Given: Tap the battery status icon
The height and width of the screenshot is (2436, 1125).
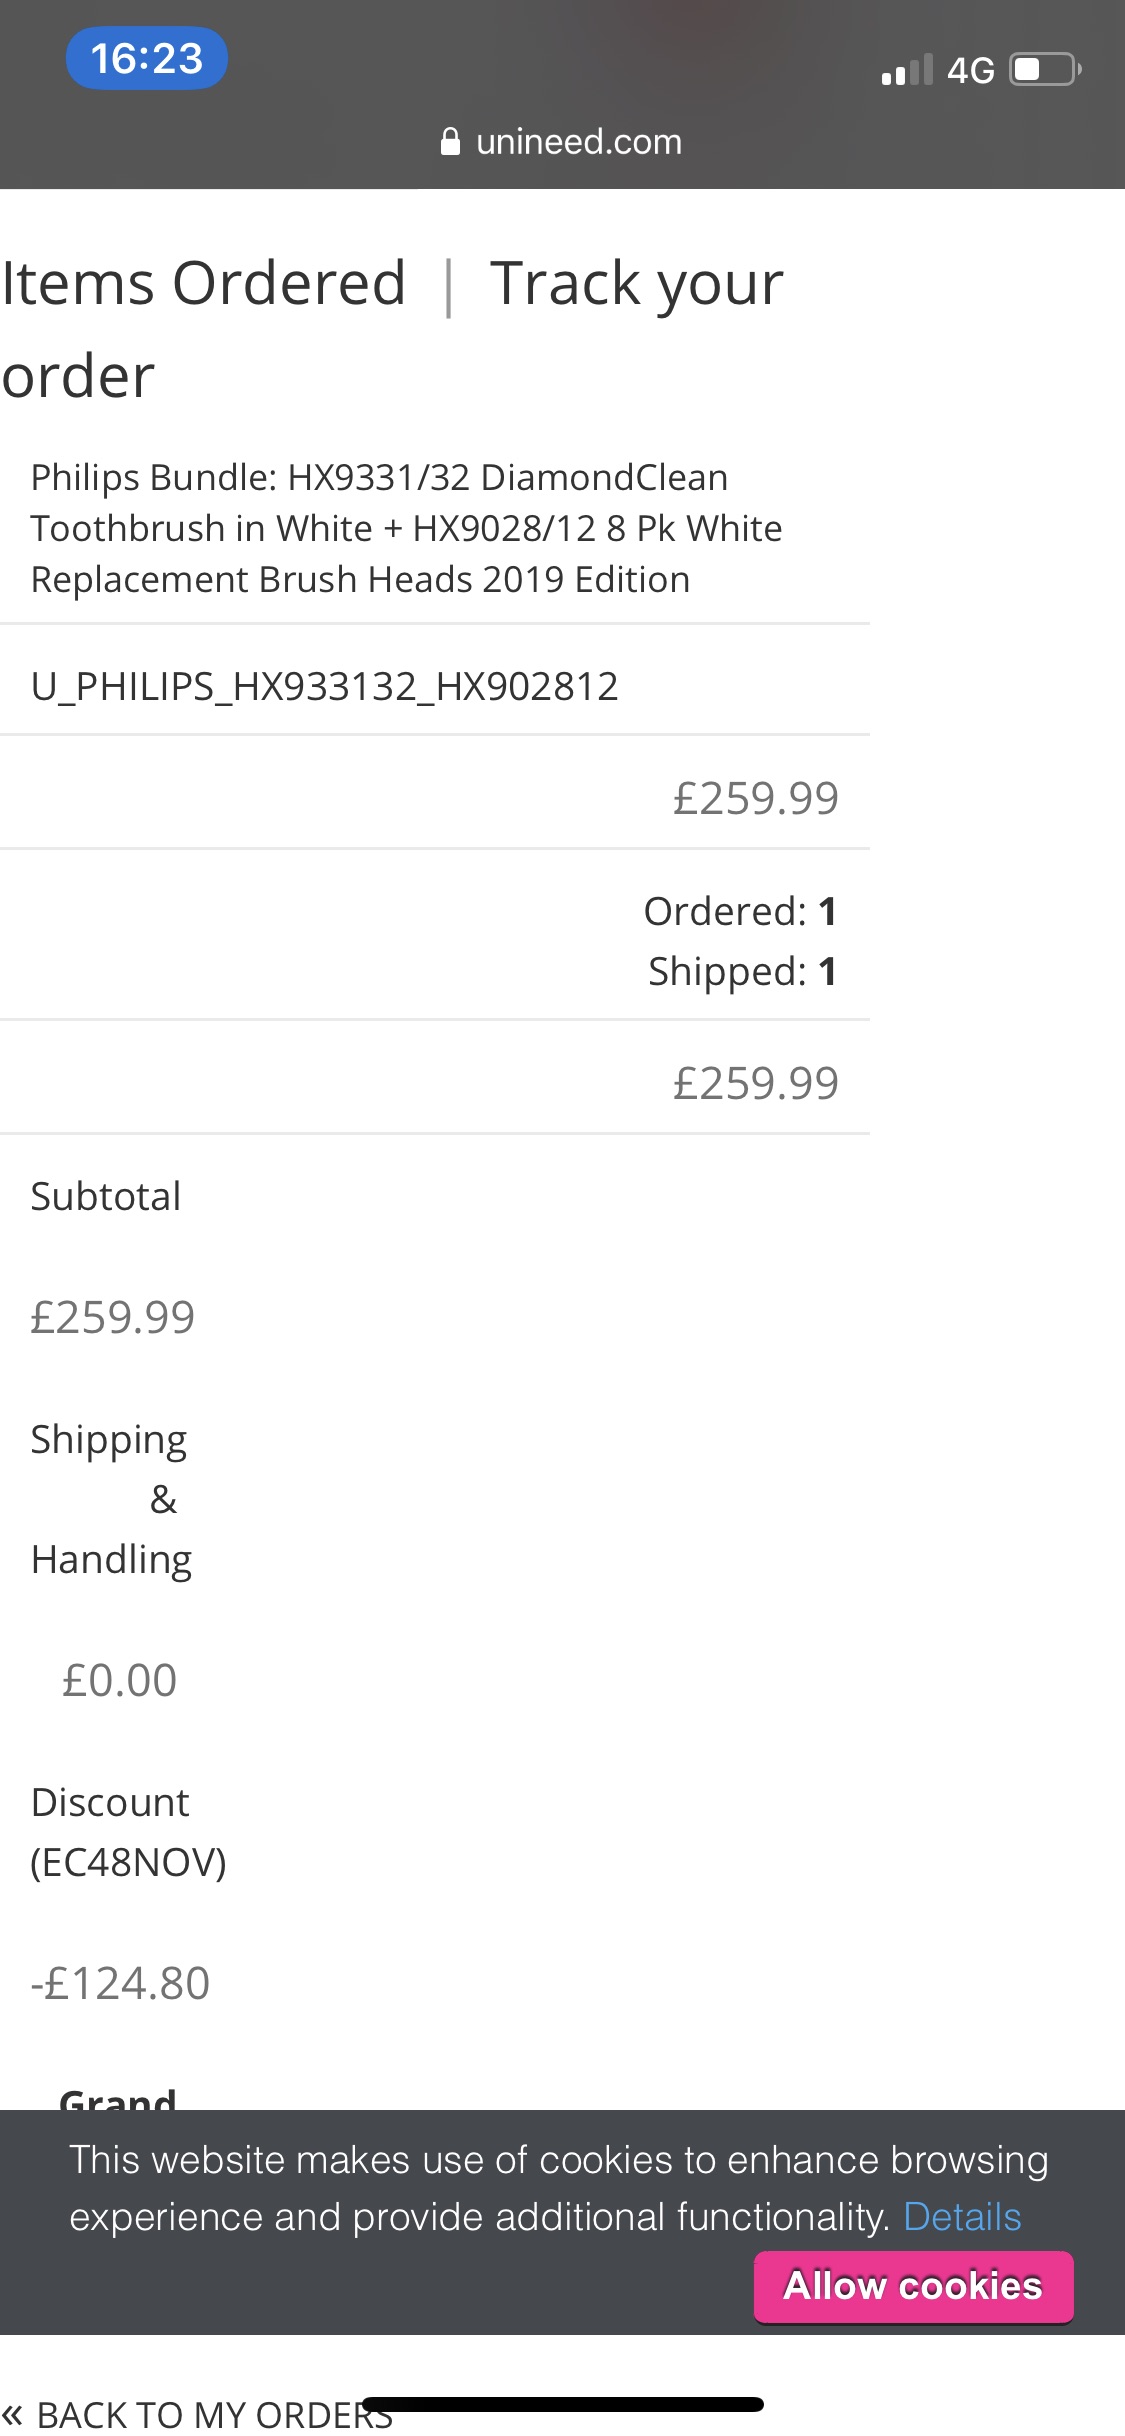Looking at the screenshot, I should 1045,70.
